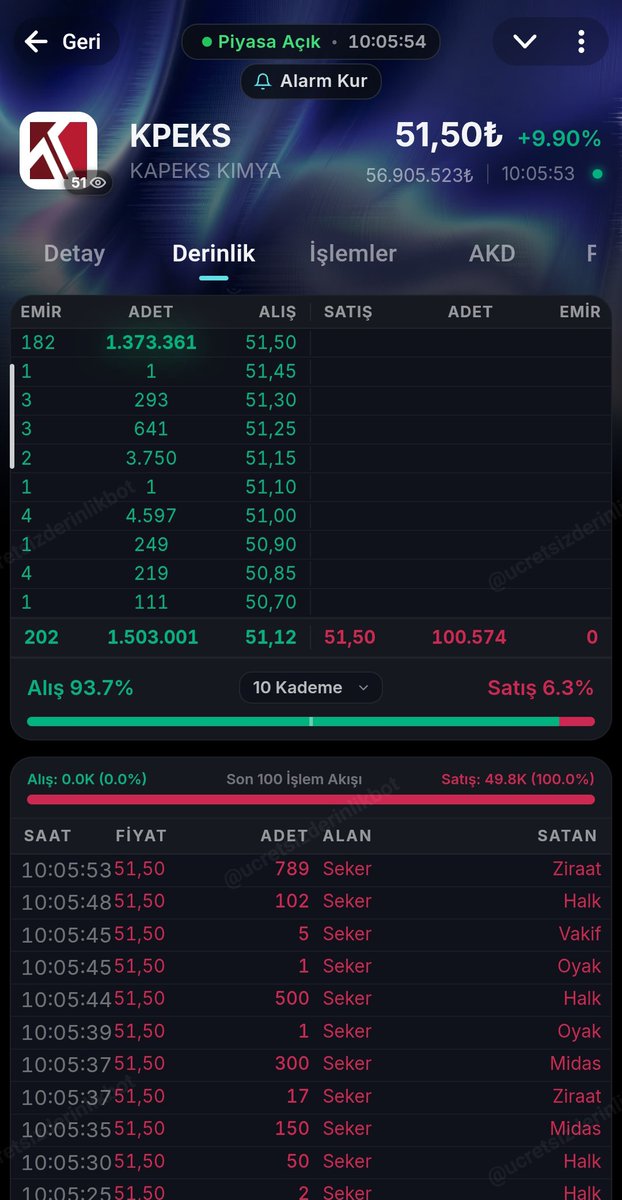Open the three-dot overflow menu
622x1200 pixels.
pos(581,42)
